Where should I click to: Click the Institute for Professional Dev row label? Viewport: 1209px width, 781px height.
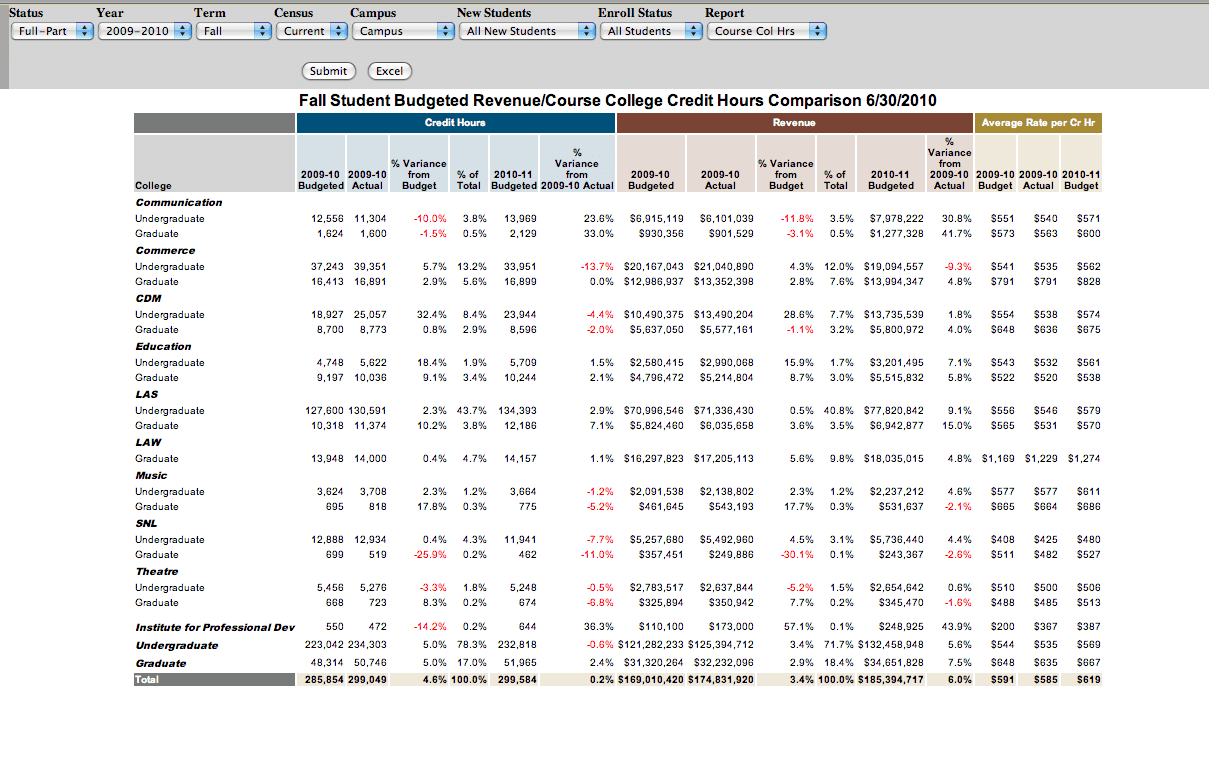coord(215,627)
